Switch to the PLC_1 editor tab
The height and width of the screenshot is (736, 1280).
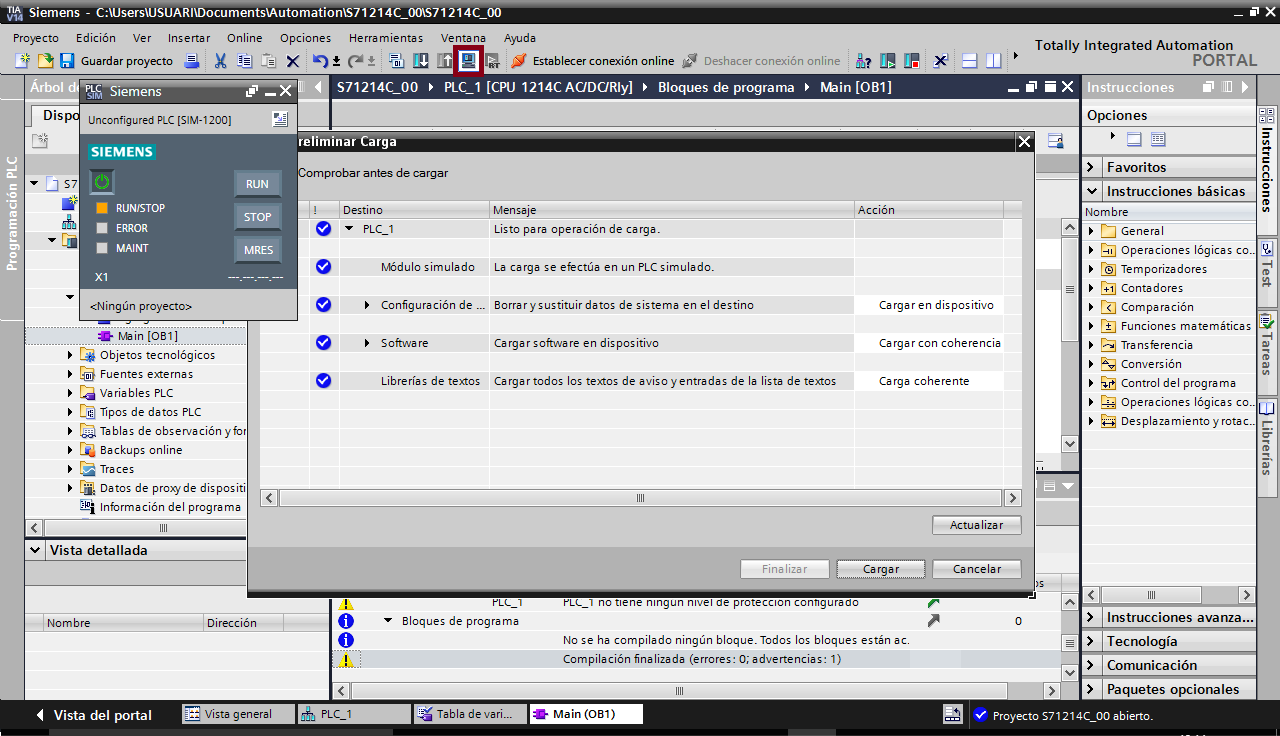tap(354, 714)
